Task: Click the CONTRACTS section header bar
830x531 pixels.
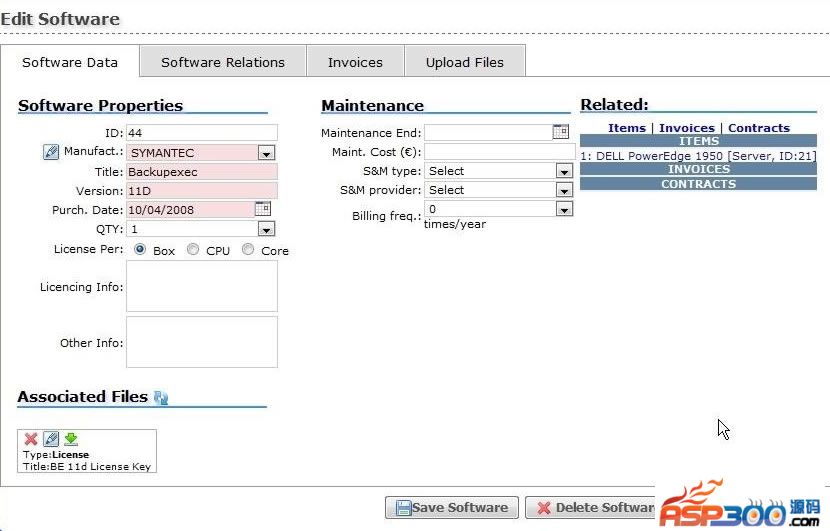Action: pyautogui.click(x=698, y=184)
